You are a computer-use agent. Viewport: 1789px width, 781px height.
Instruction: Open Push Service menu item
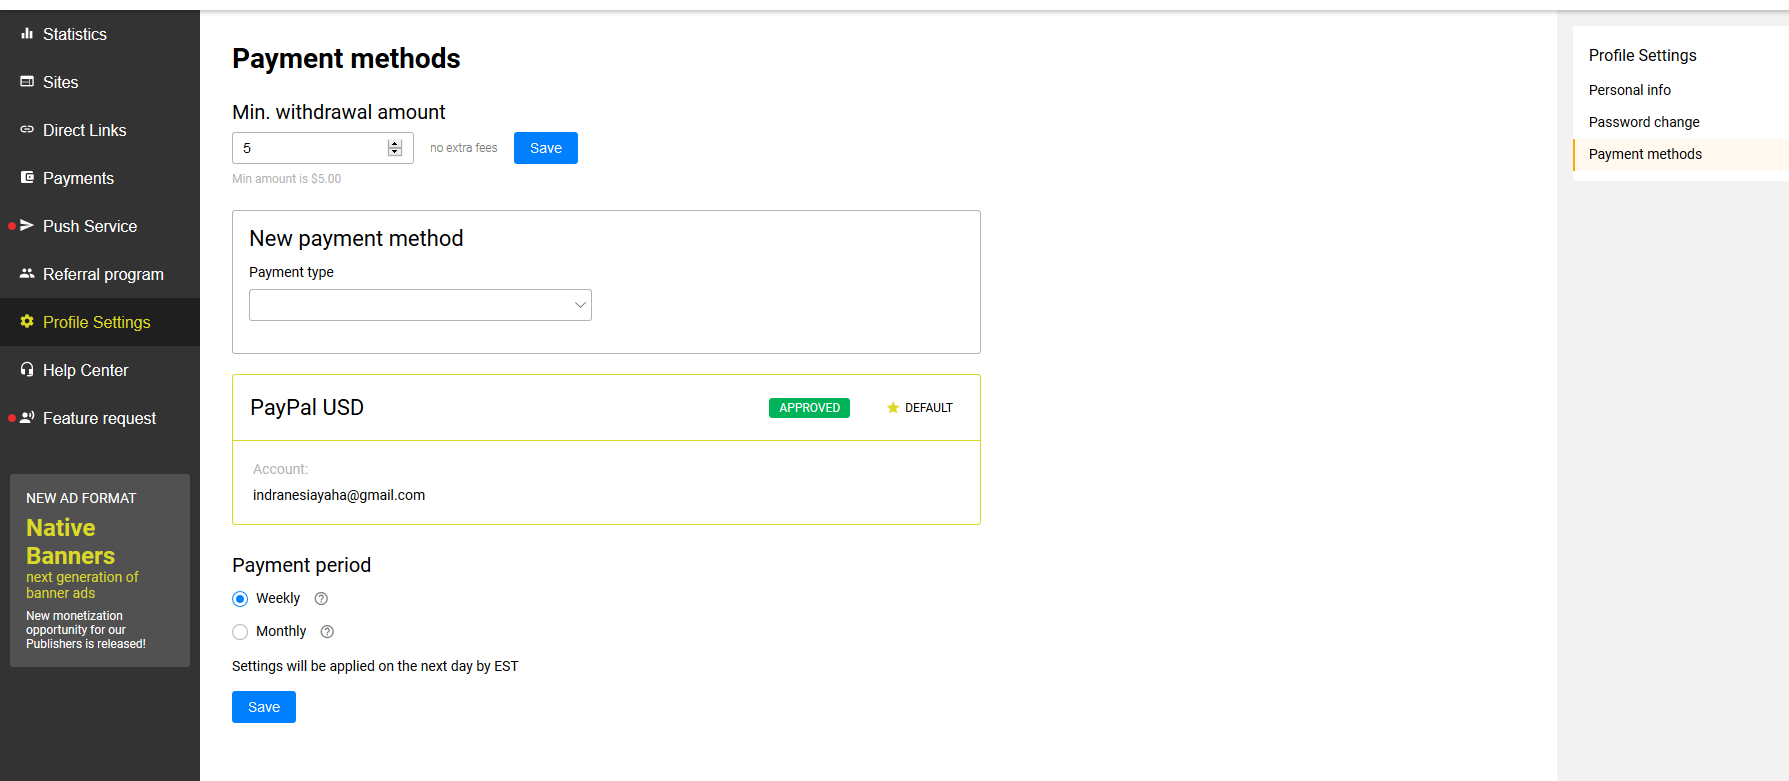tap(100, 226)
